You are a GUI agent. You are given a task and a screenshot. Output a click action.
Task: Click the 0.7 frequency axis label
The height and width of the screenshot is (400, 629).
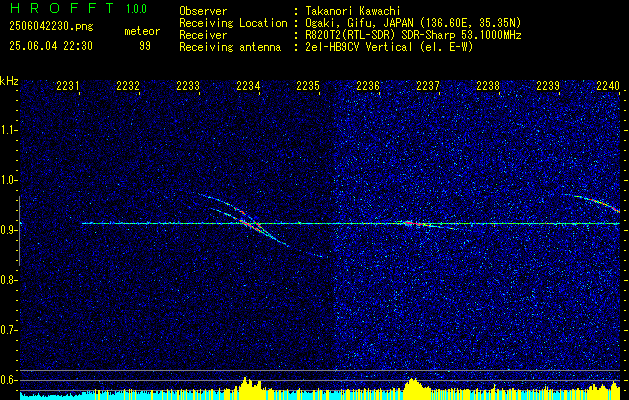(9, 330)
